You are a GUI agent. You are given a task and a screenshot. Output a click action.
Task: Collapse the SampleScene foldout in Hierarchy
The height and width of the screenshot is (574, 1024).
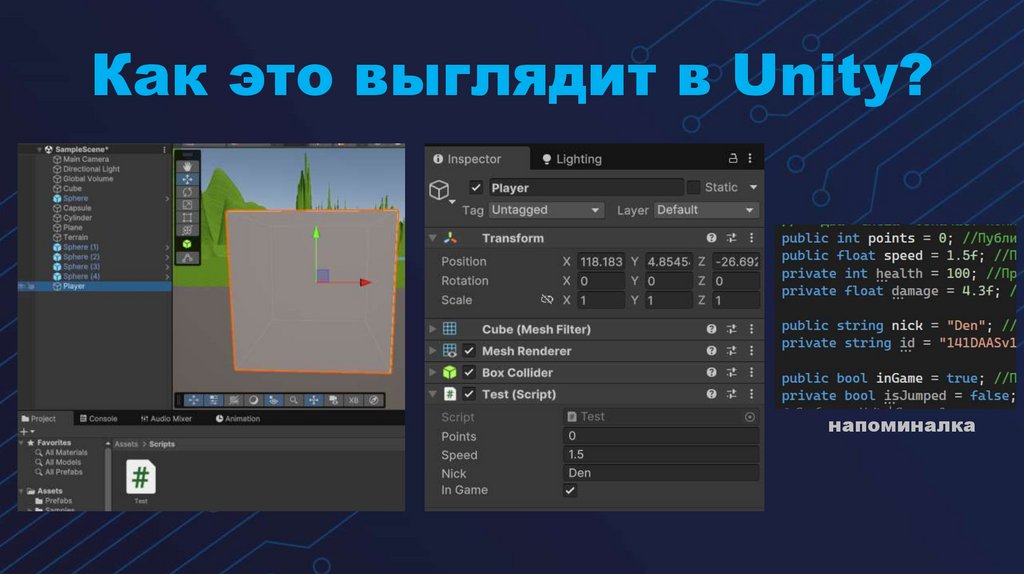[39, 150]
